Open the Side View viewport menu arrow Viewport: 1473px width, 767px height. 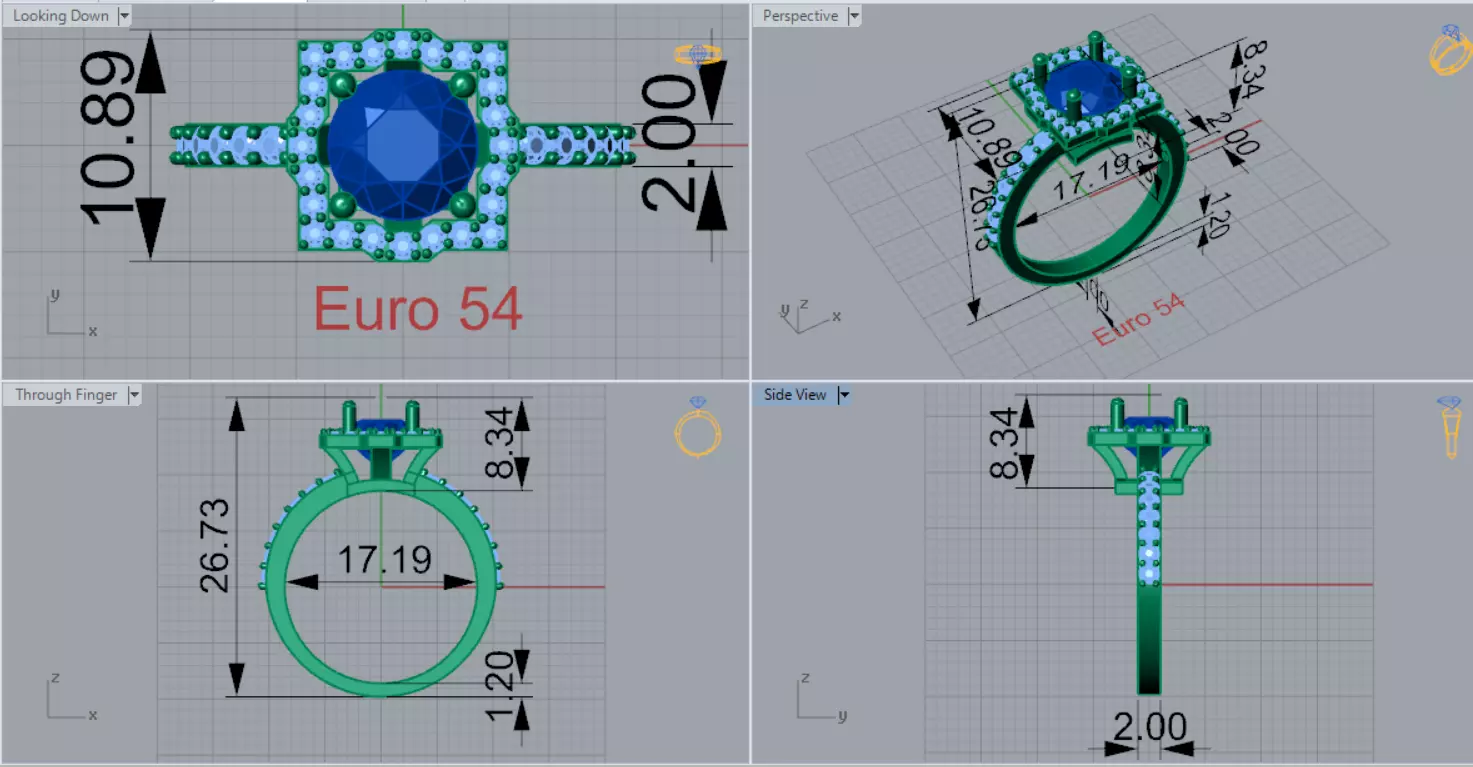844,395
